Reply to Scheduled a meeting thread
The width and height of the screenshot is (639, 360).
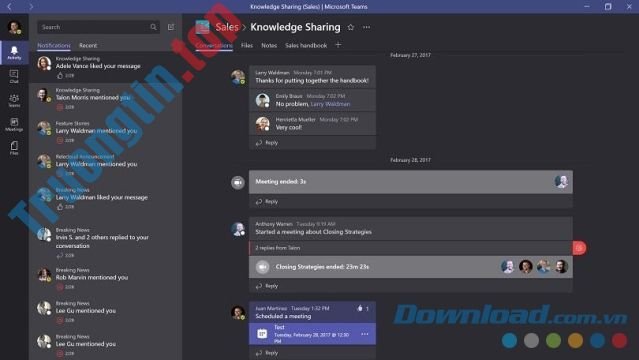(x=267, y=353)
